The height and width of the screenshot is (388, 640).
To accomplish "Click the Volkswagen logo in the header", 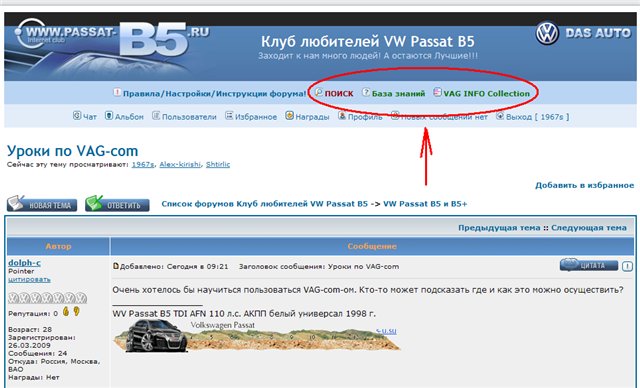I will click(x=547, y=33).
